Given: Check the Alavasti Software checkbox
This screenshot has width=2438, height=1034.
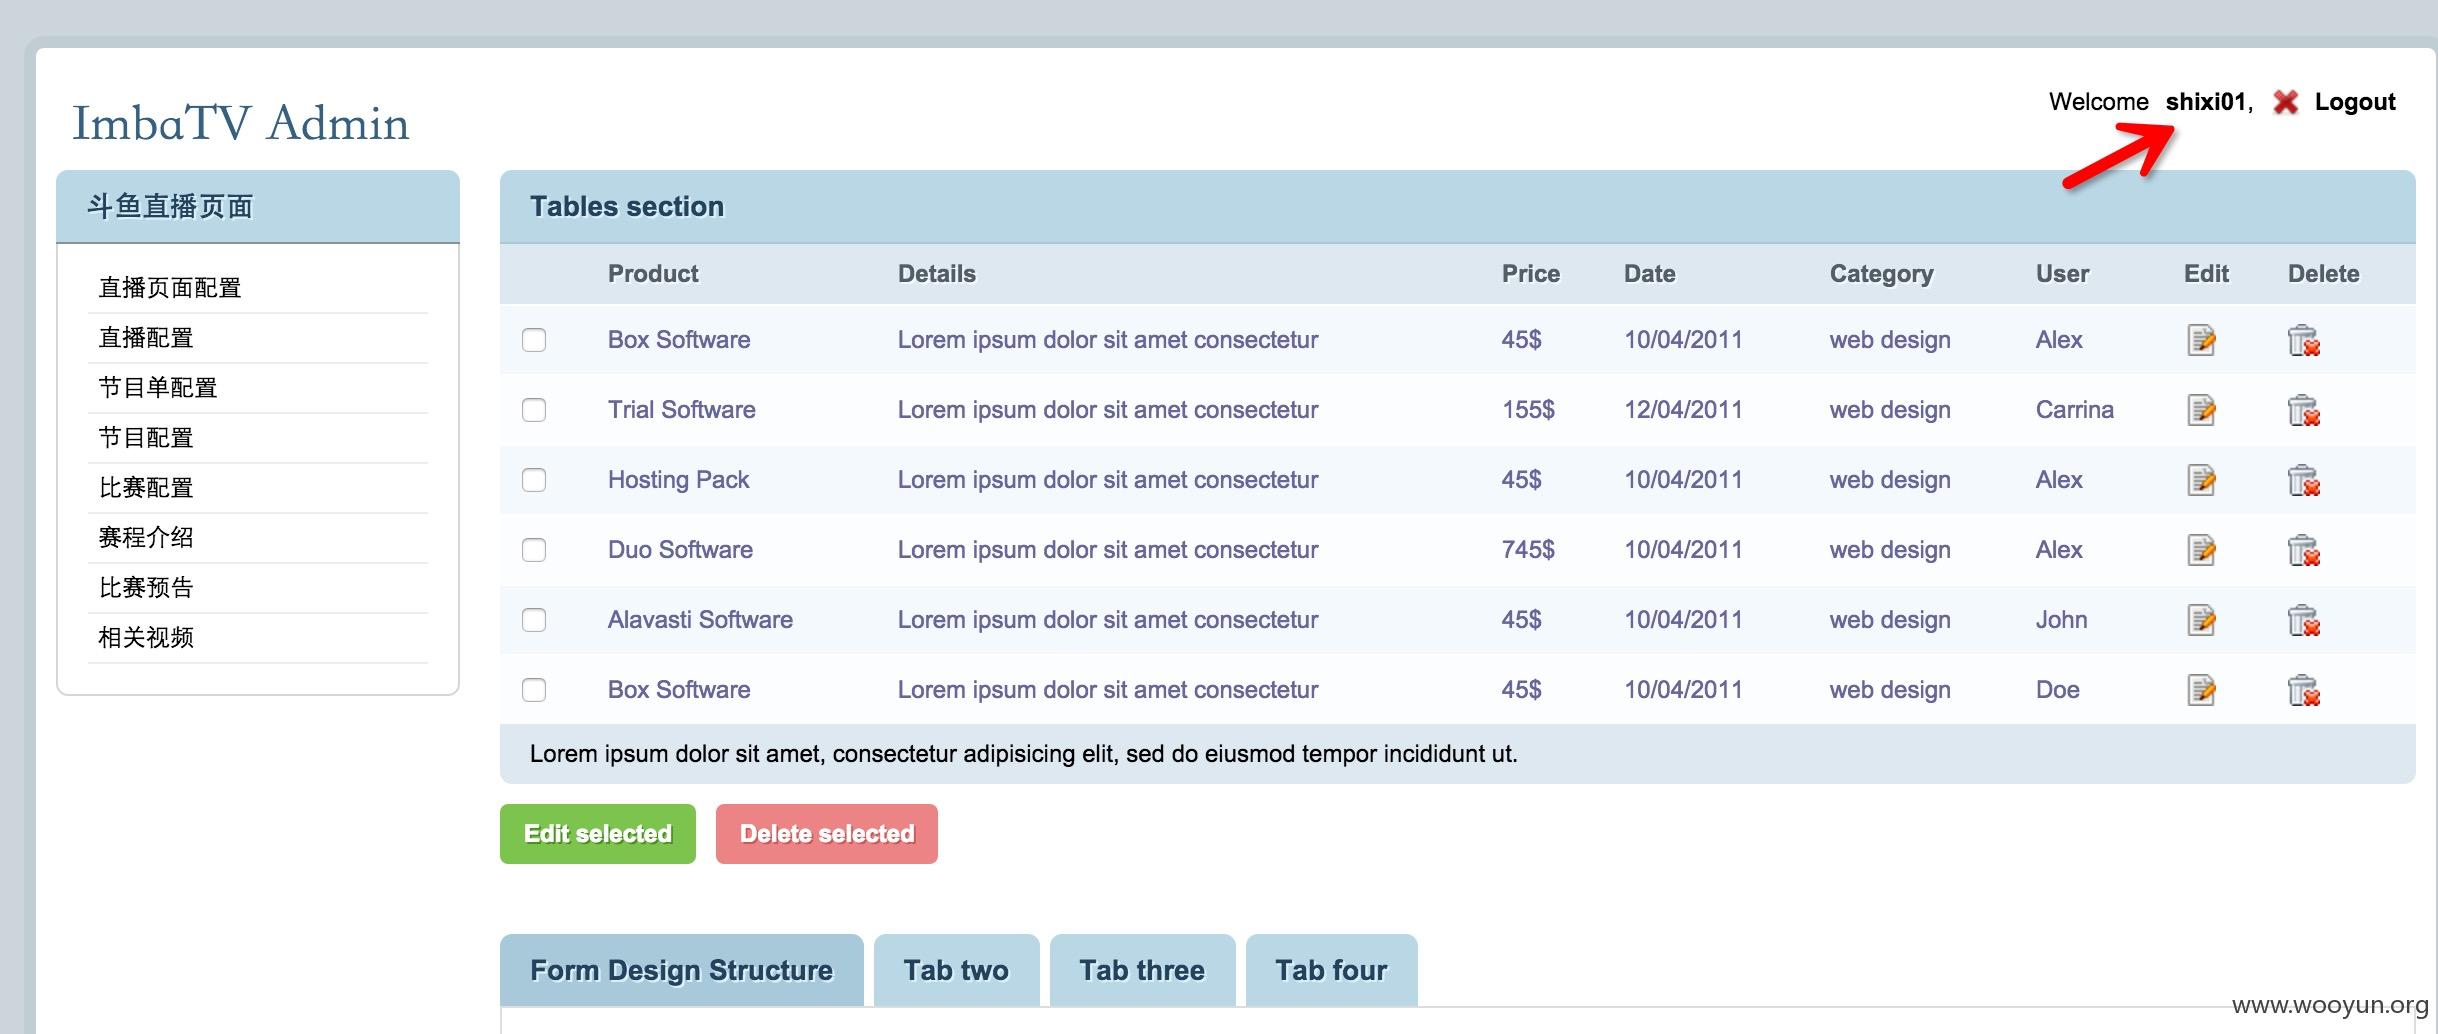Looking at the screenshot, I should [x=534, y=620].
